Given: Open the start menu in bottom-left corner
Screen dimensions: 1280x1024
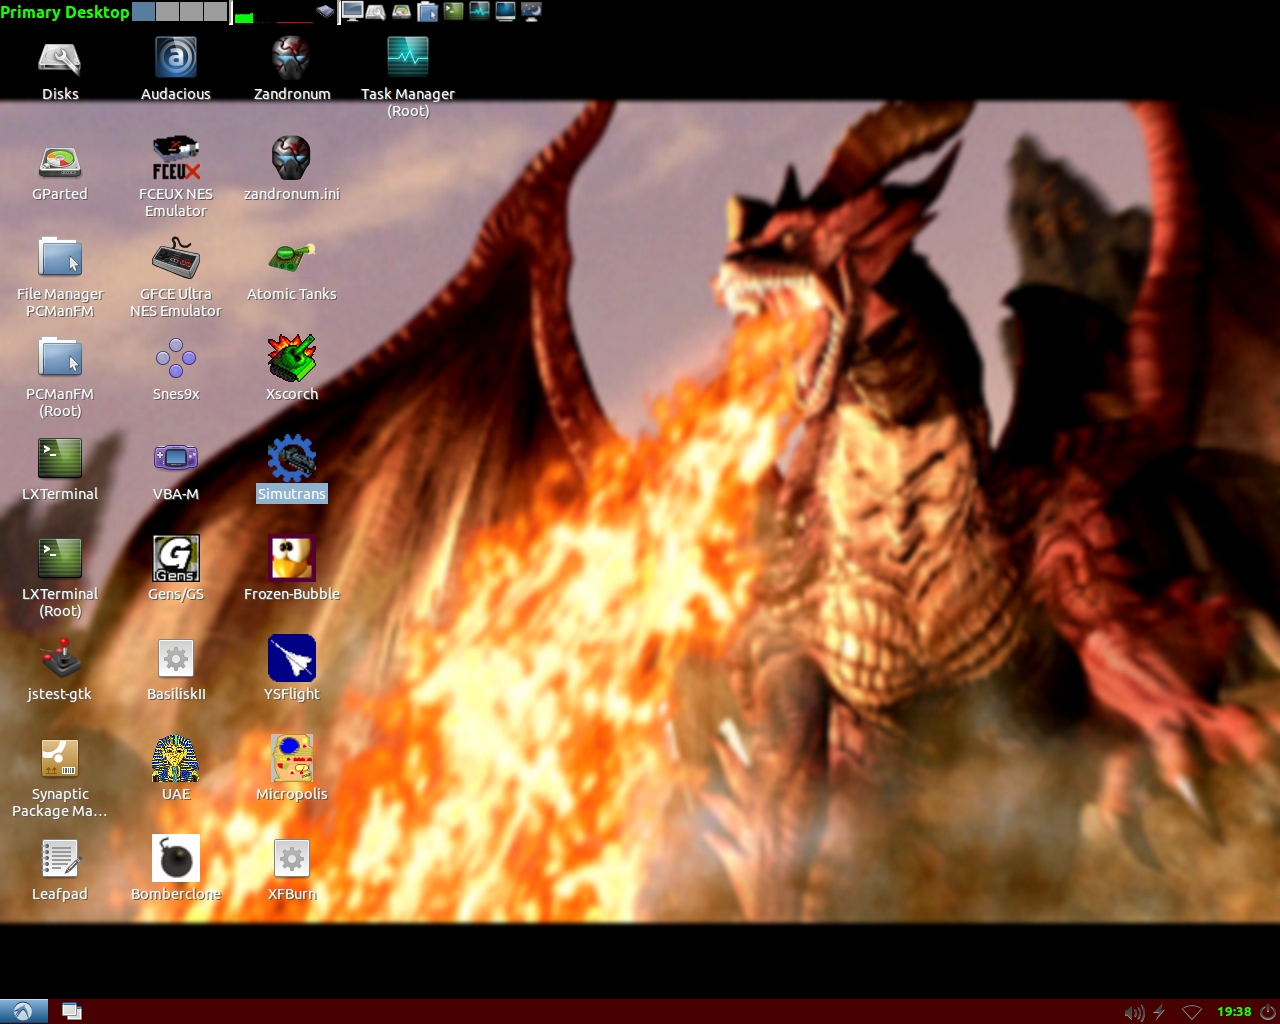Looking at the screenshot, I should click(22, 1011).
